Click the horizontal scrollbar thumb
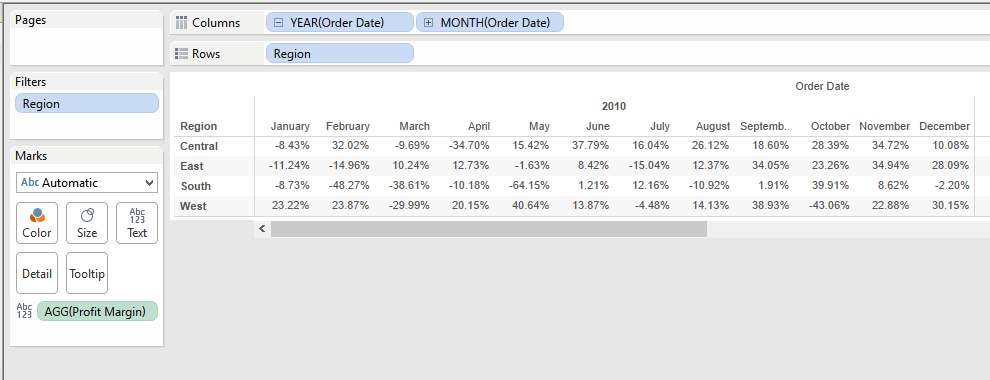Screen dimensions: 990x380 [489, 229]
